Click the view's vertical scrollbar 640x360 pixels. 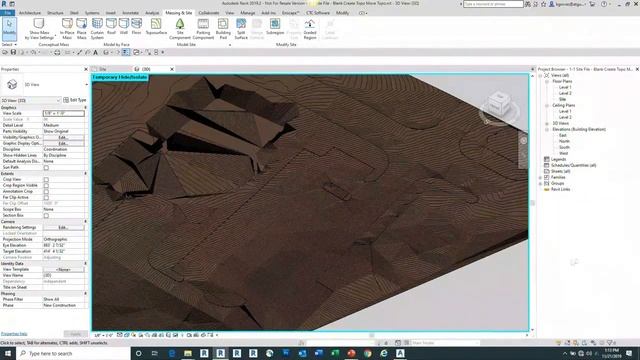click(x=532, y=202)
